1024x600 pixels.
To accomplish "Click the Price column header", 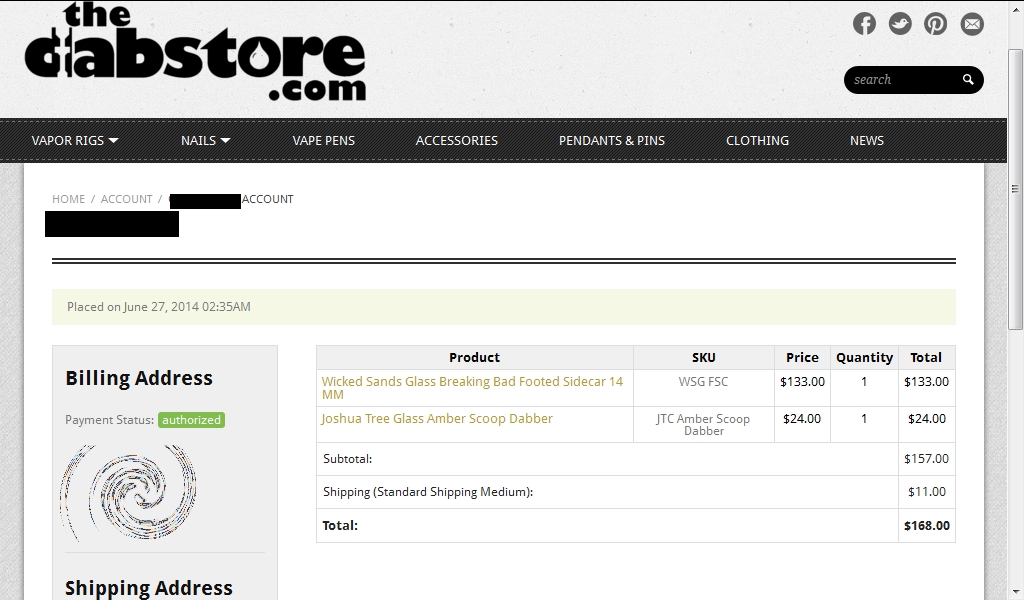I will pos(802,358).
